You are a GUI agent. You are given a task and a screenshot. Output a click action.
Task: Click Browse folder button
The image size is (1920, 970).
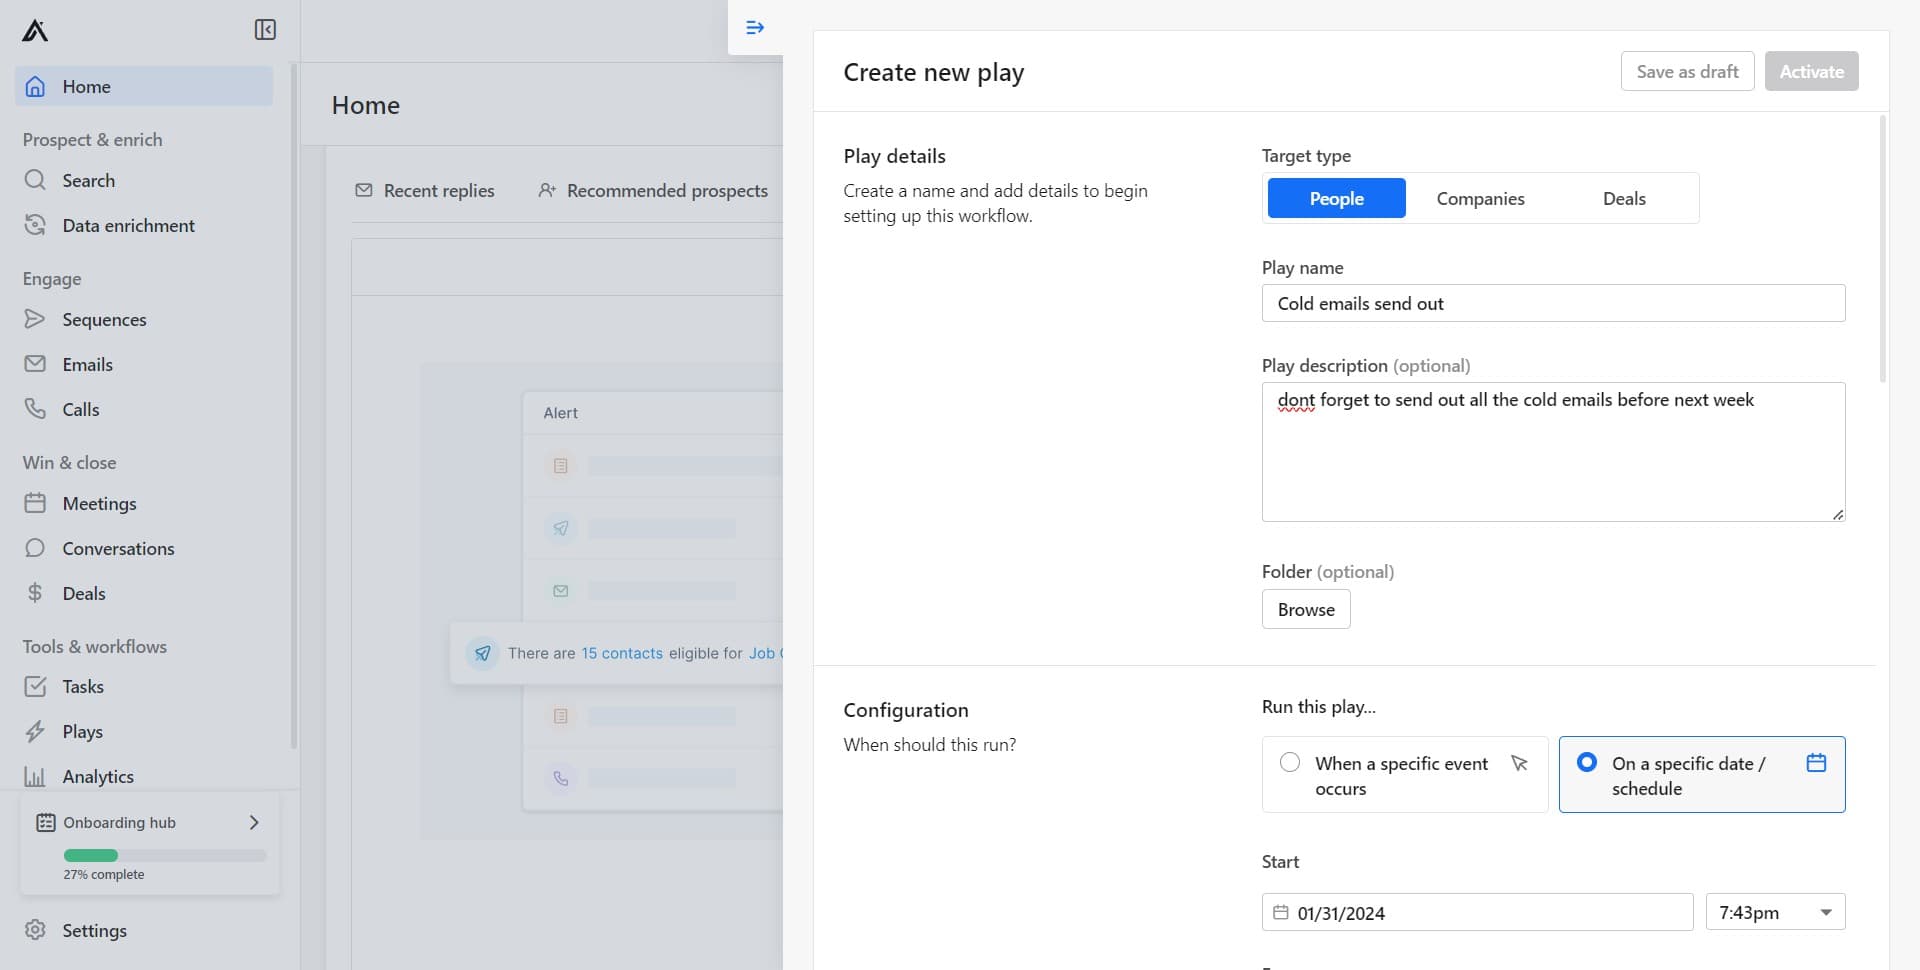coord(1306,610)
